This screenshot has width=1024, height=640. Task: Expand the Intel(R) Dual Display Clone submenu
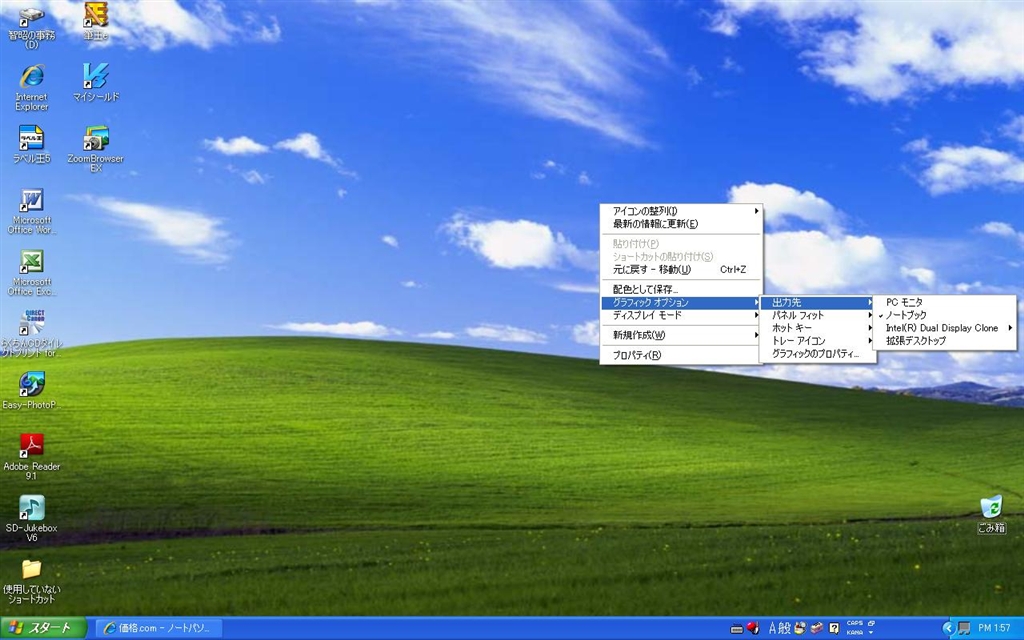point(944,328)
